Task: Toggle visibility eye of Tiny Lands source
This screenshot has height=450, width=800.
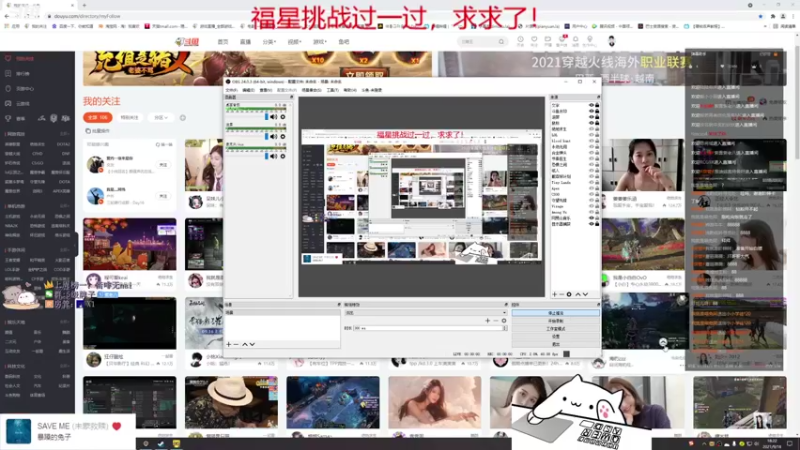Action: pyautogui.click(x=591, y=182)
